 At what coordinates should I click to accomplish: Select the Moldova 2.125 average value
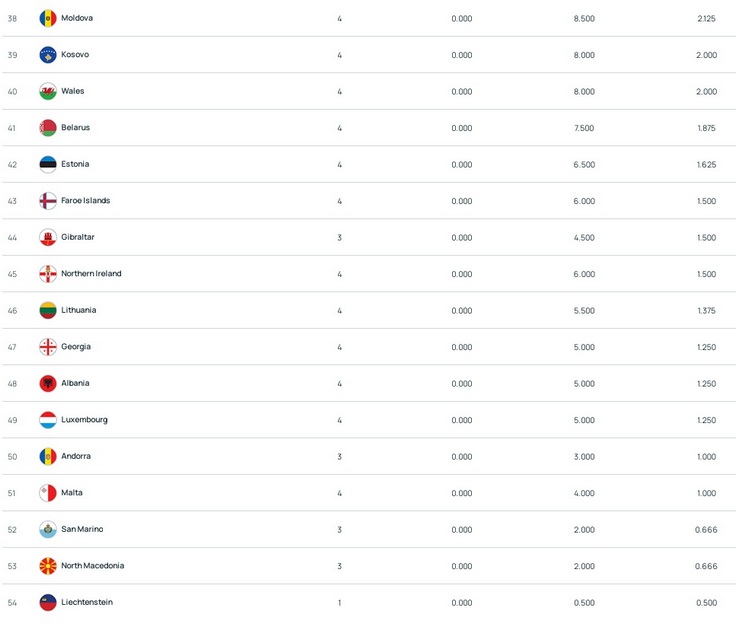[706, 19]
